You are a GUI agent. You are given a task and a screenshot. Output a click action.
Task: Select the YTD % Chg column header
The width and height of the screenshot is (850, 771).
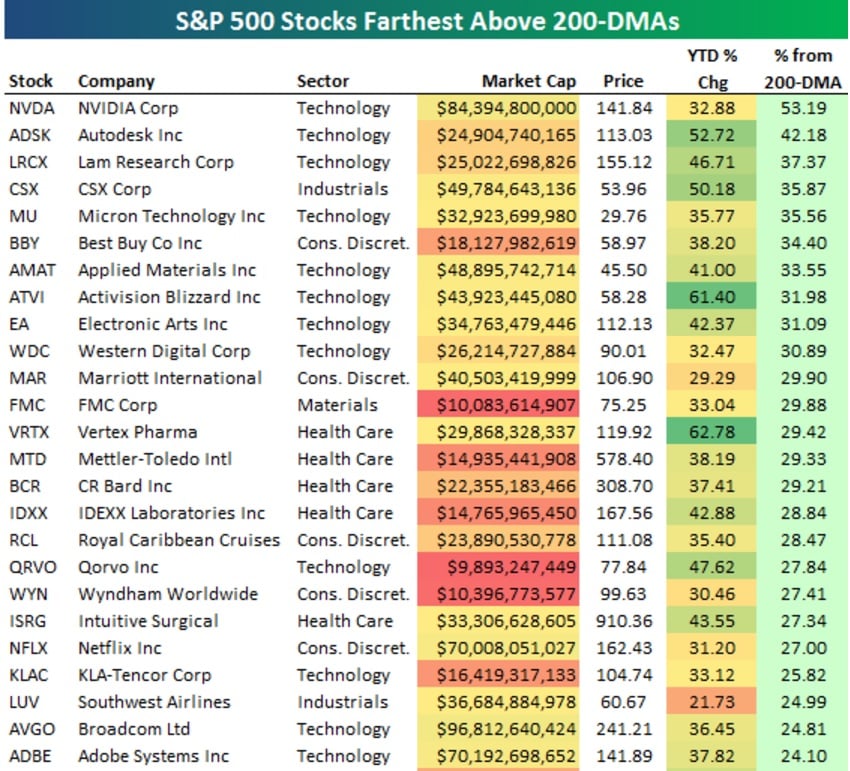pyautogui.click(x=713, y=68)
